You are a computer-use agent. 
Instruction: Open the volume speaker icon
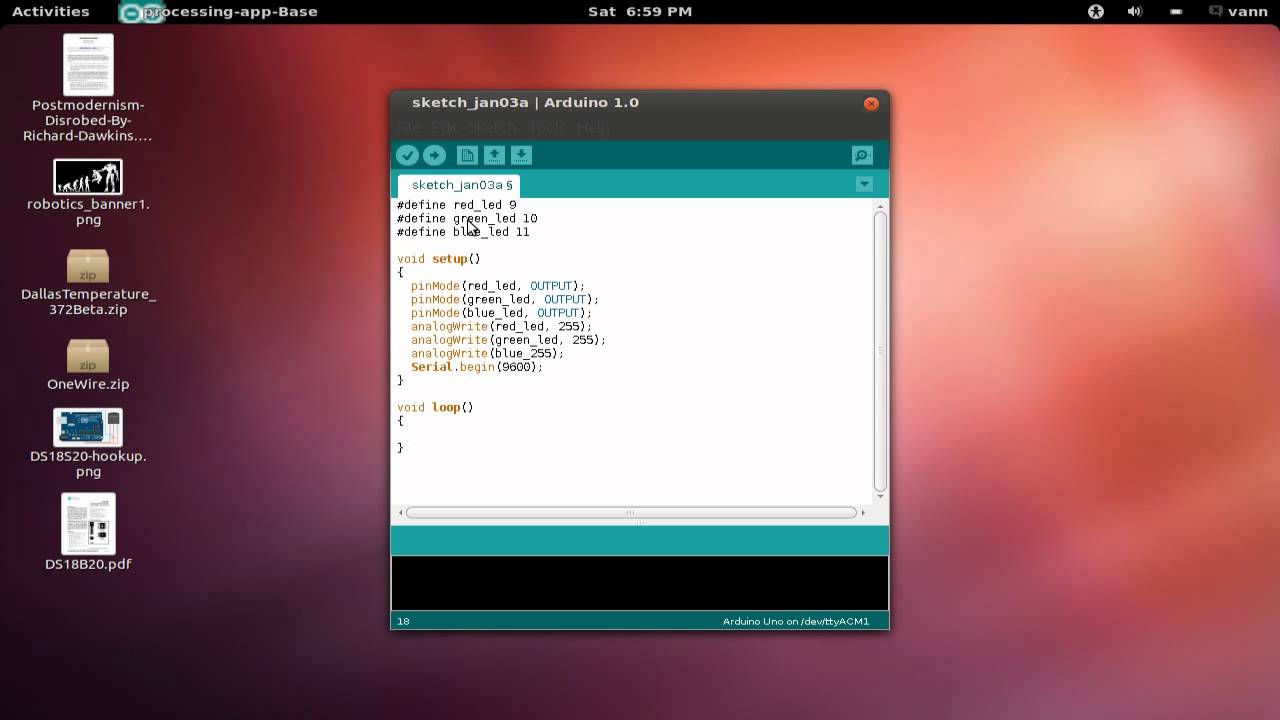point(1135,11)
